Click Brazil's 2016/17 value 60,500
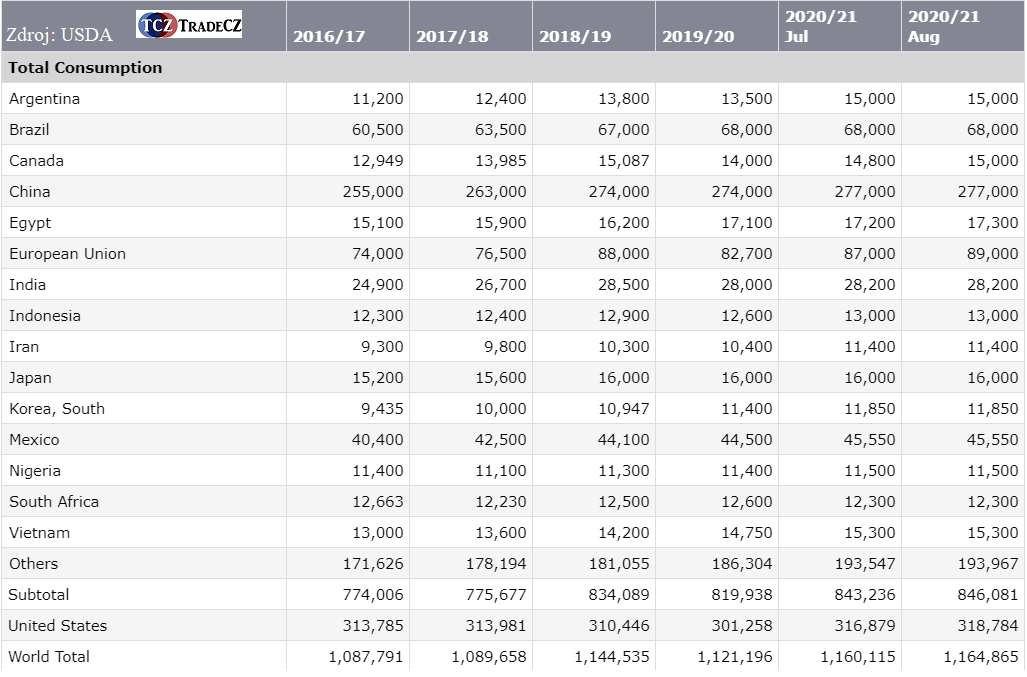The image size is (1027, 677). point(377,130)
